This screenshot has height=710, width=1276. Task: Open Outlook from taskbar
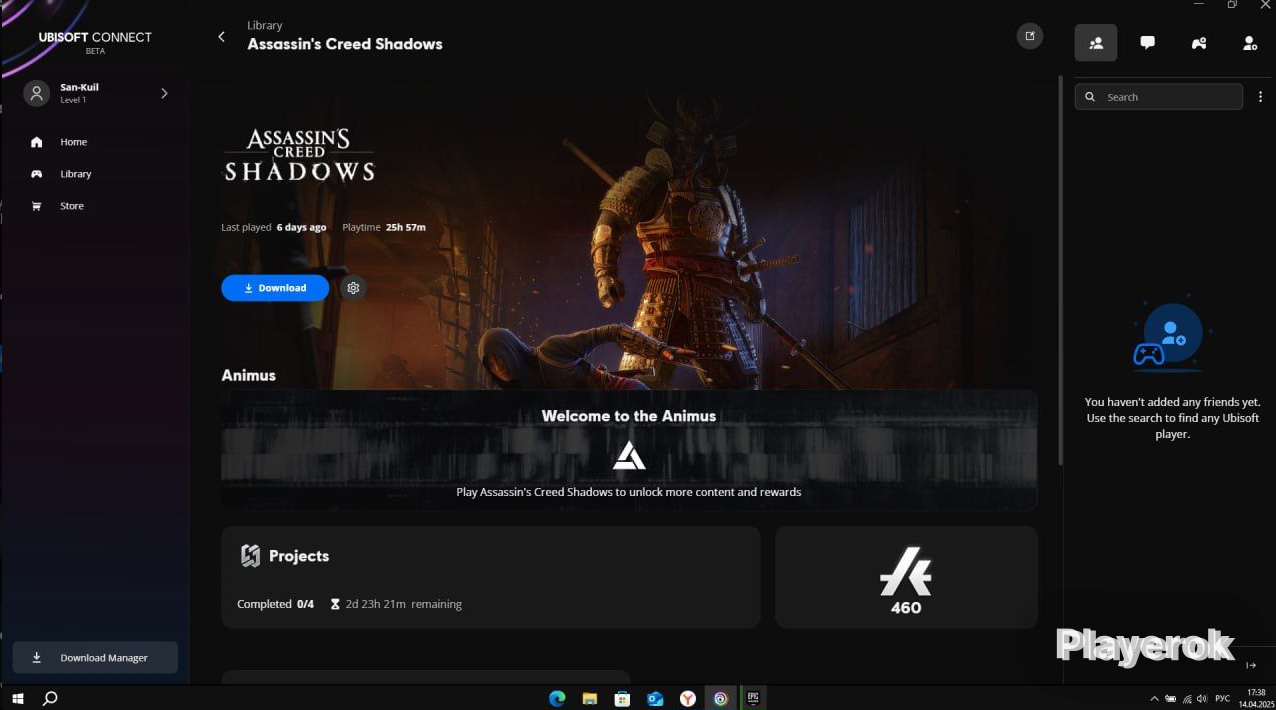point(655,699)
